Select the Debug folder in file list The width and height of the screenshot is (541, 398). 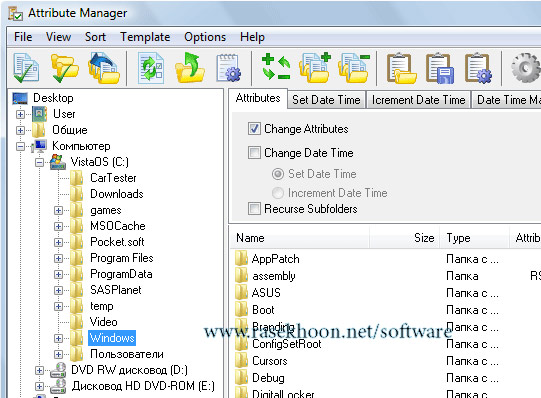point(268,378)
